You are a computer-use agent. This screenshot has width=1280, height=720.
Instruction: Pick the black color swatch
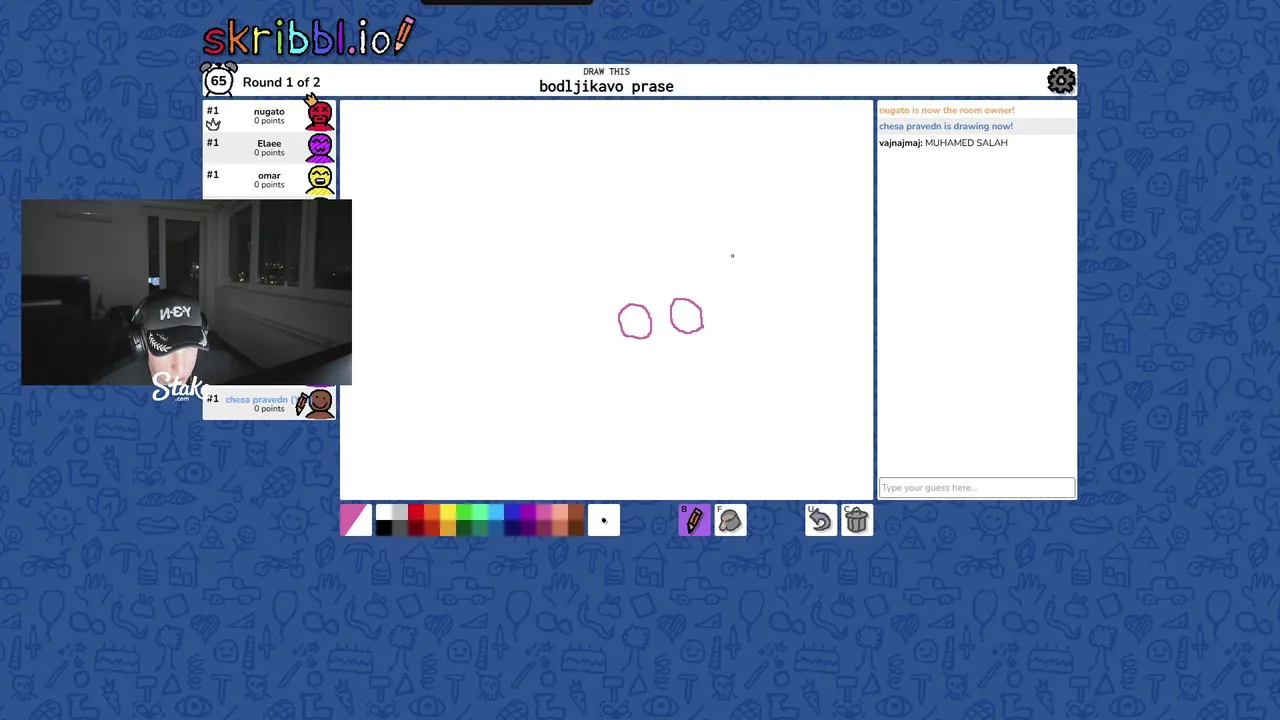point(384,528)
